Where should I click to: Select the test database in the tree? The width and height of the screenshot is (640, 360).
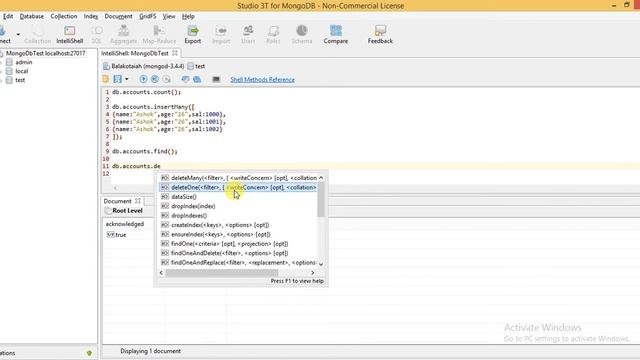pos(20,80)
